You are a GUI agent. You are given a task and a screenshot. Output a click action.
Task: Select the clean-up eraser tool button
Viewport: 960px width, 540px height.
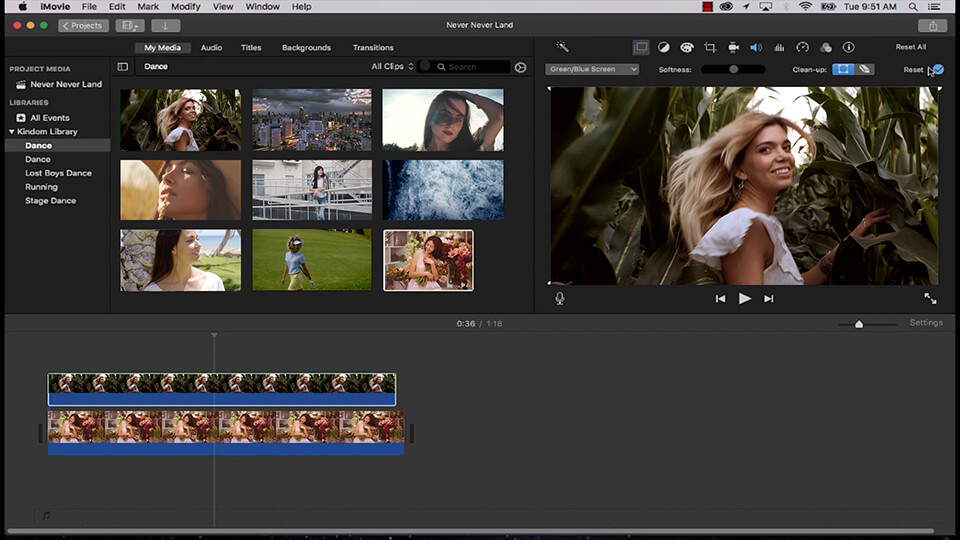point(865,69)
